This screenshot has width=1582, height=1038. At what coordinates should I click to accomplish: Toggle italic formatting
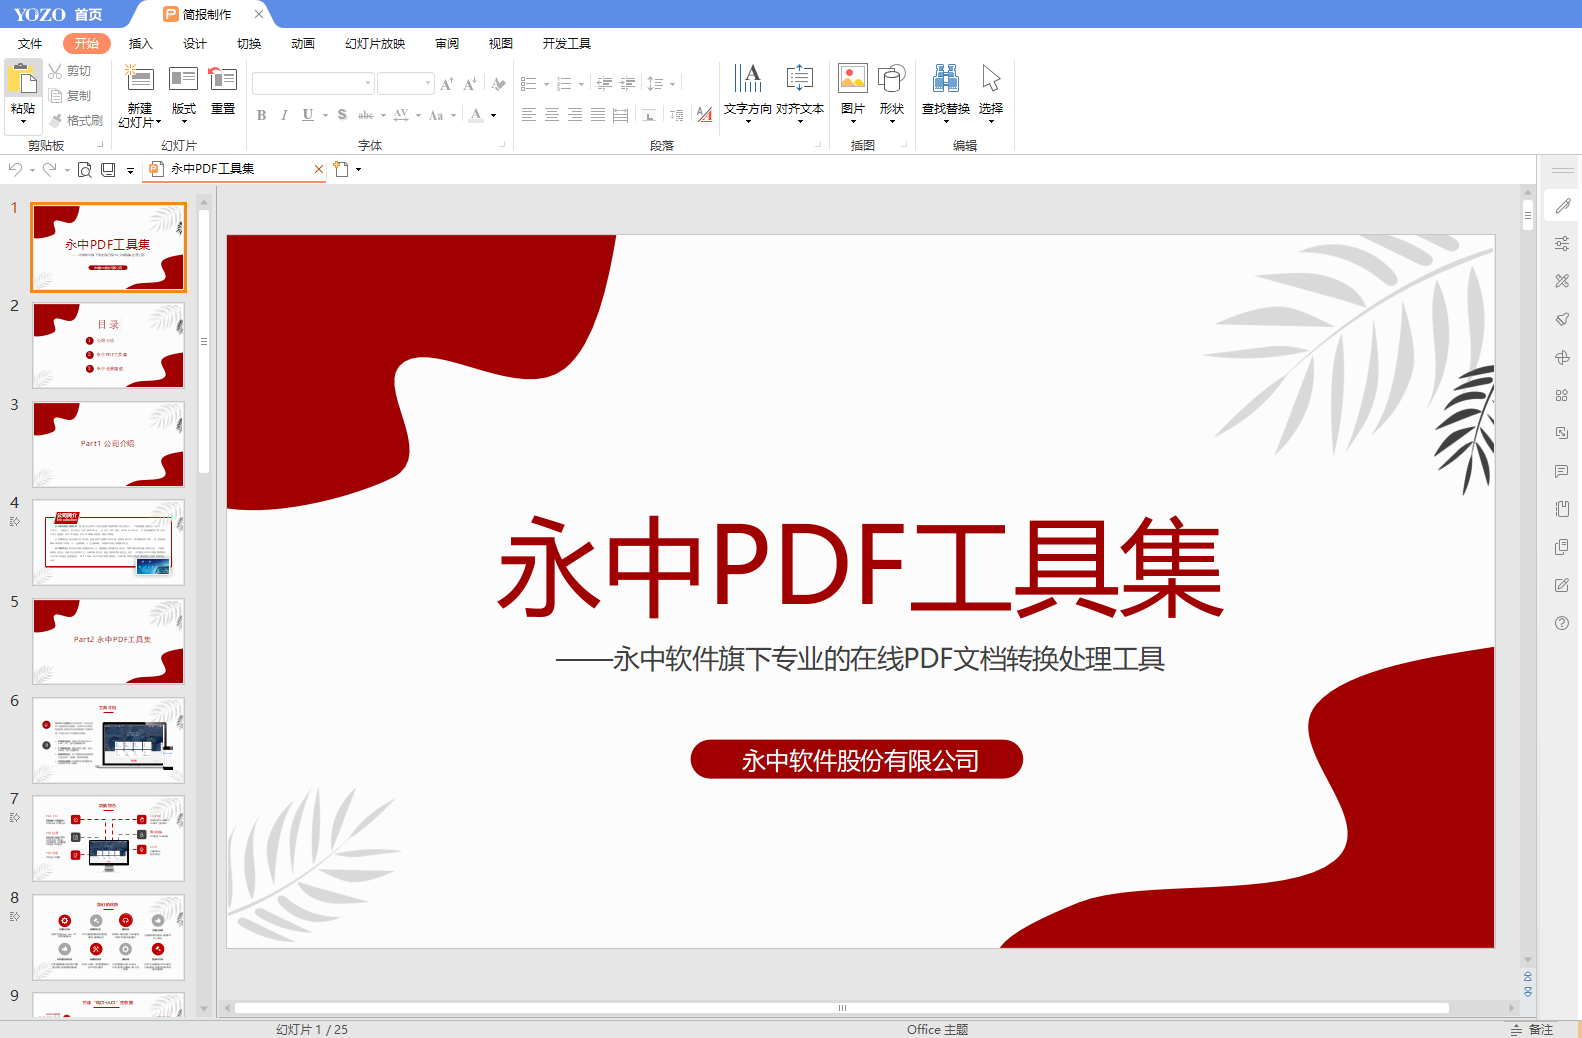pos(284,115)
